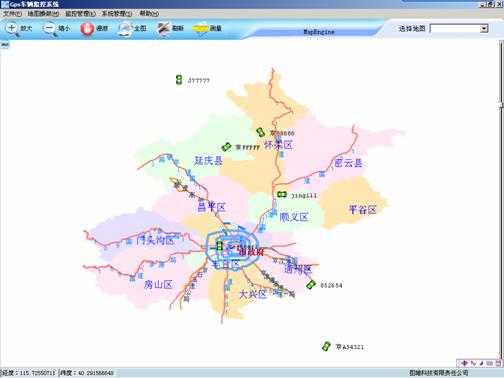The height and width of the screenshot is (378, 504).
Task: Open the 选择地图 dropdown arrow
Action: coord(484,29)
